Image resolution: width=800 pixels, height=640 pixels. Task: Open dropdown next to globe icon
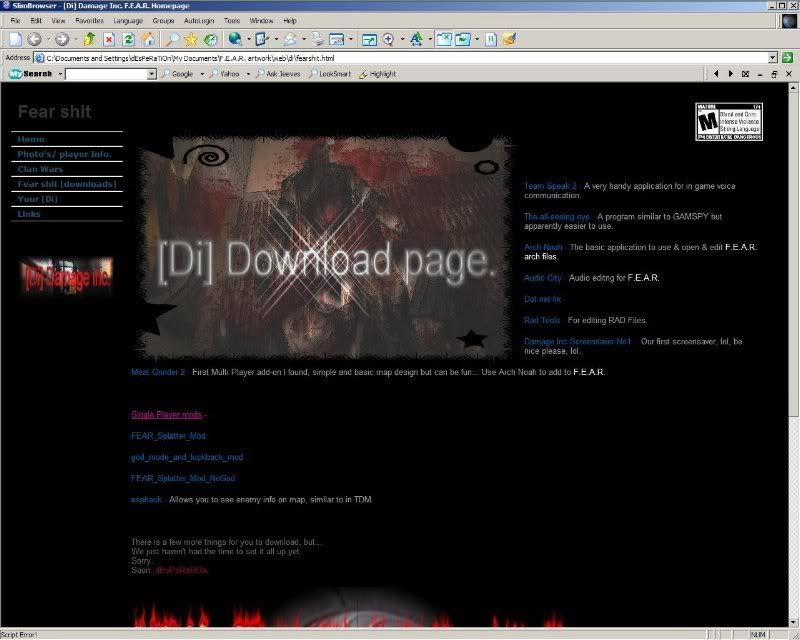248,39
